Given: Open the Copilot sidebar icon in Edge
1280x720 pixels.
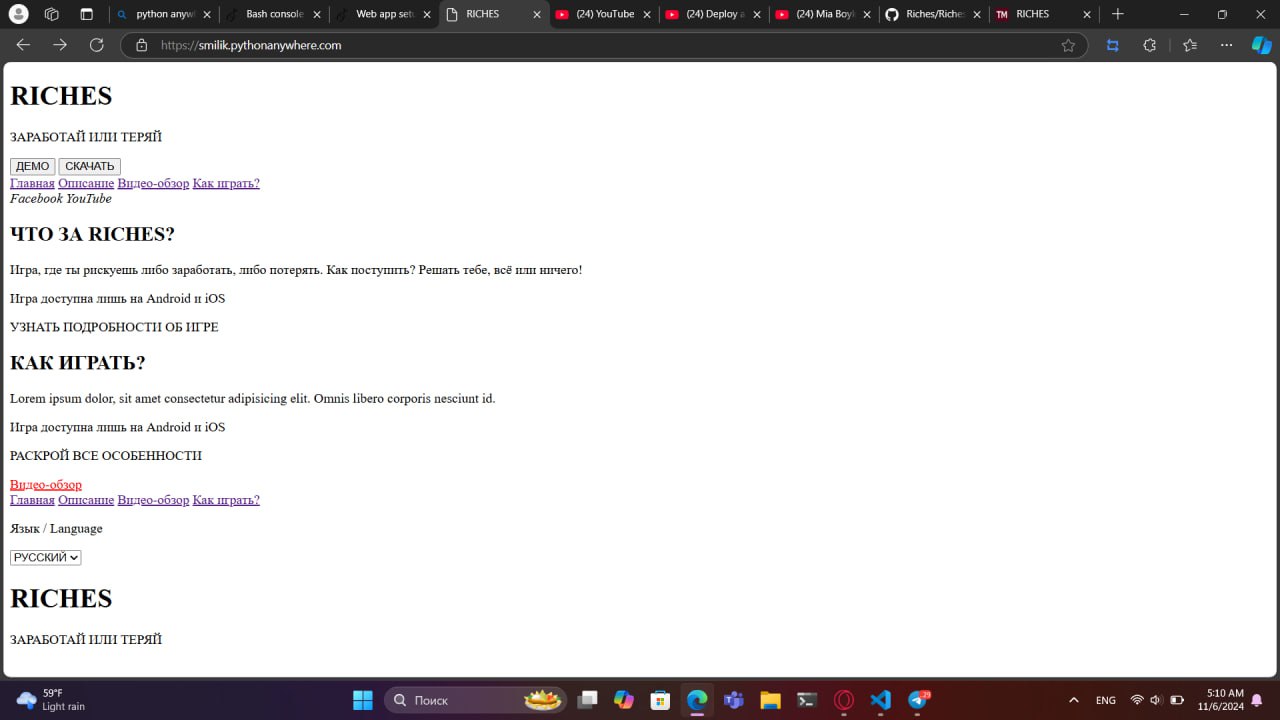Looking at the screenshot, I should pos(1262,45).
